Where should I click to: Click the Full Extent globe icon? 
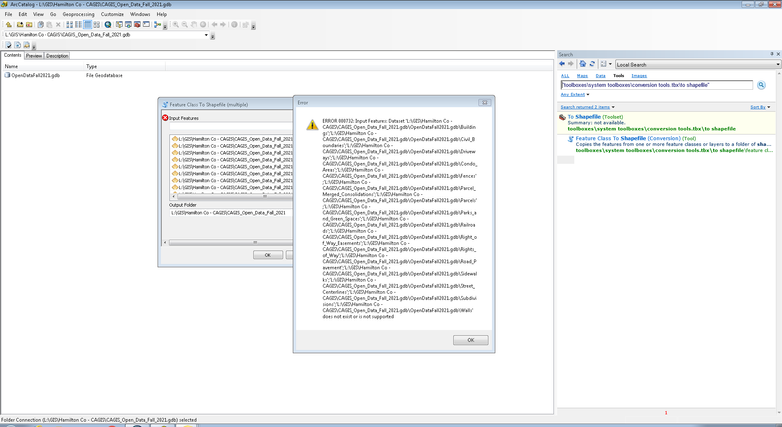click(x=202, y=24)
